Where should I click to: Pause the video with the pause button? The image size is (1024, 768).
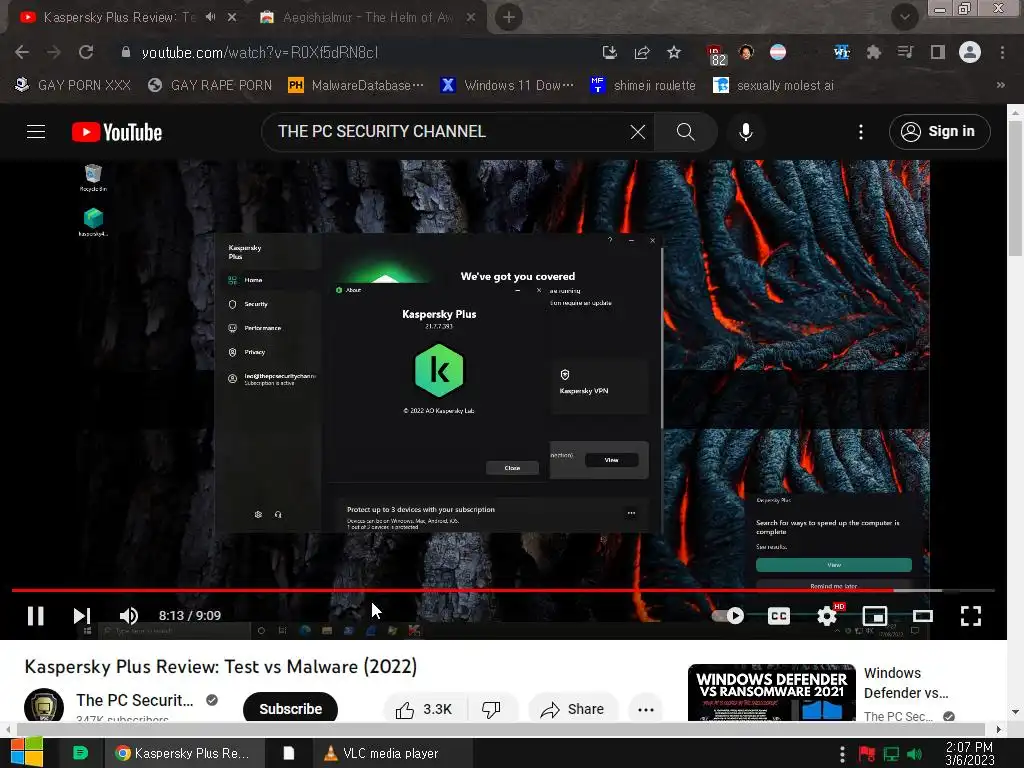click(x=35, y=616)
